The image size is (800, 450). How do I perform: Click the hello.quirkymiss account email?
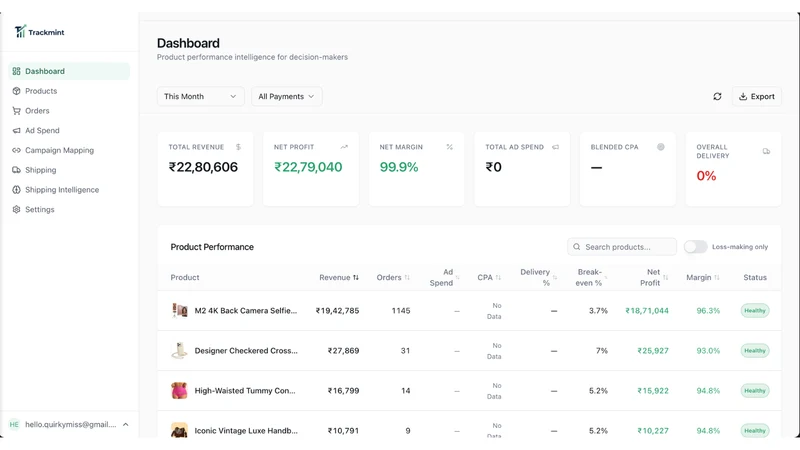[x=70, y=424]
